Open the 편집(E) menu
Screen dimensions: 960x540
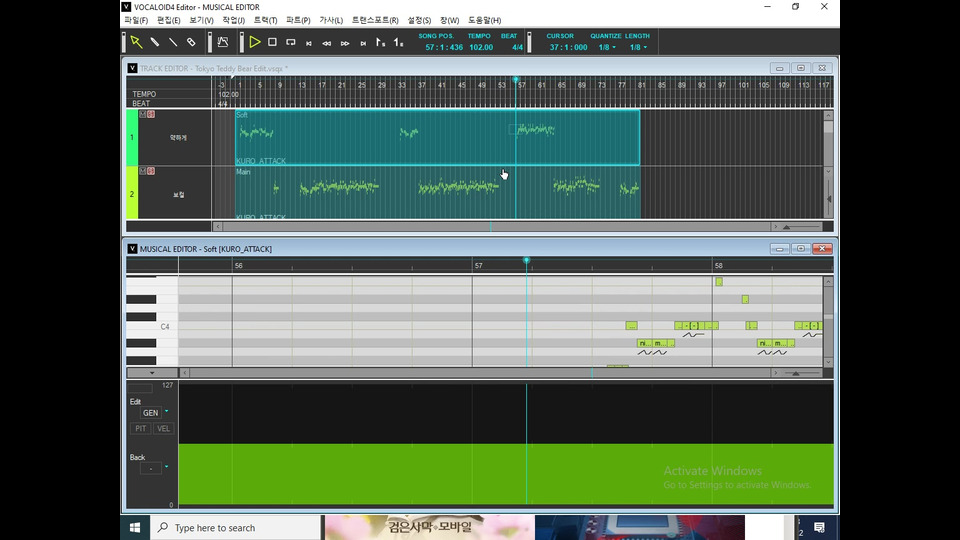click(x=168, y=20)
